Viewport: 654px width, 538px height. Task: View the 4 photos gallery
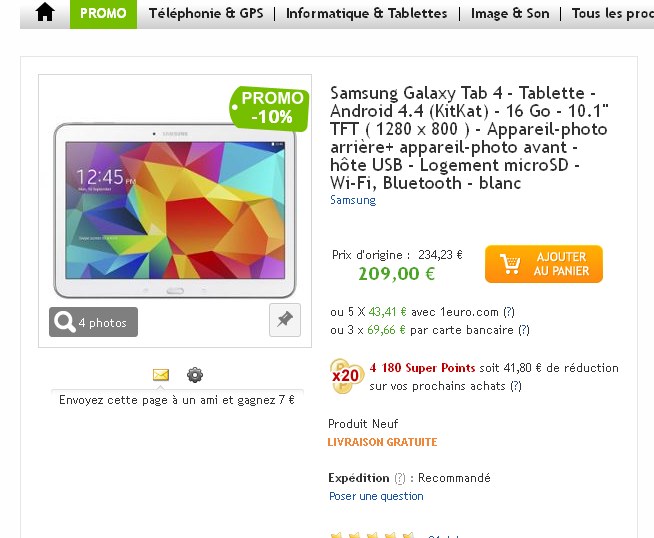click(93, 322)
